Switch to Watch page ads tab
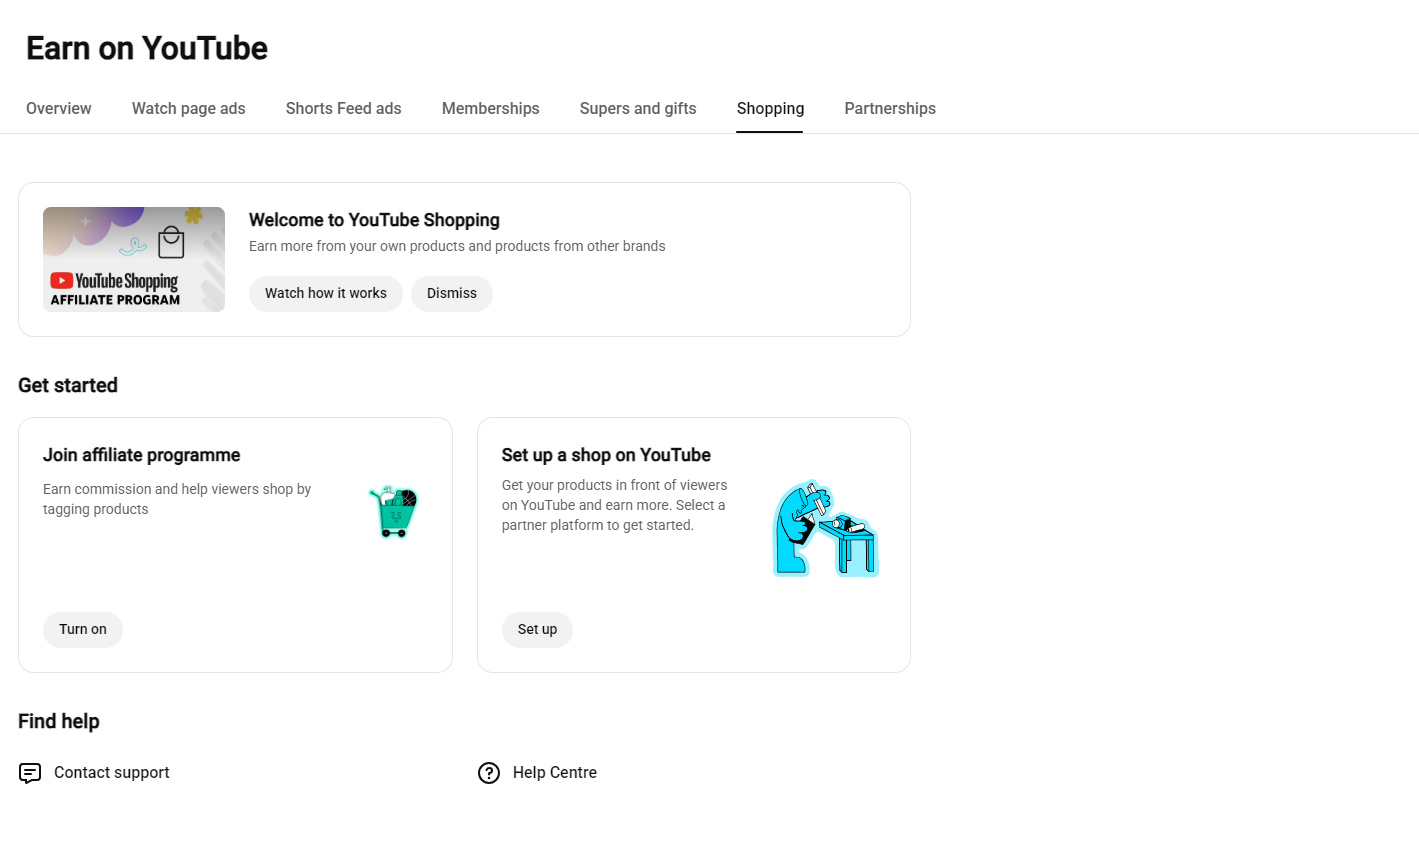The image size is (1419, 857). click(189, 108)
